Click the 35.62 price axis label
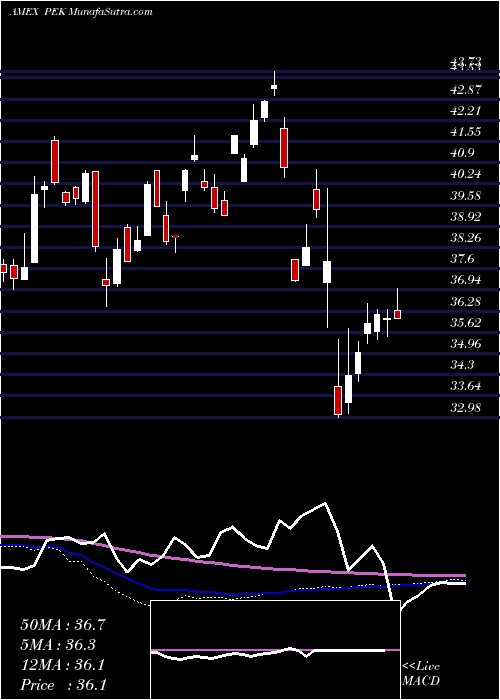 pyautogui.click(x=466, y=322)
